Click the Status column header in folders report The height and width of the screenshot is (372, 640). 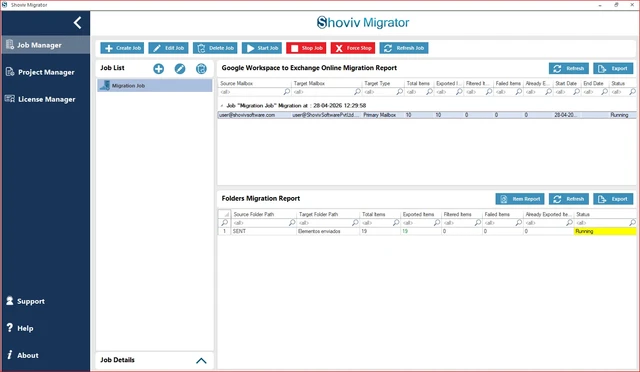pyautogui.click(x=605, y=214)
